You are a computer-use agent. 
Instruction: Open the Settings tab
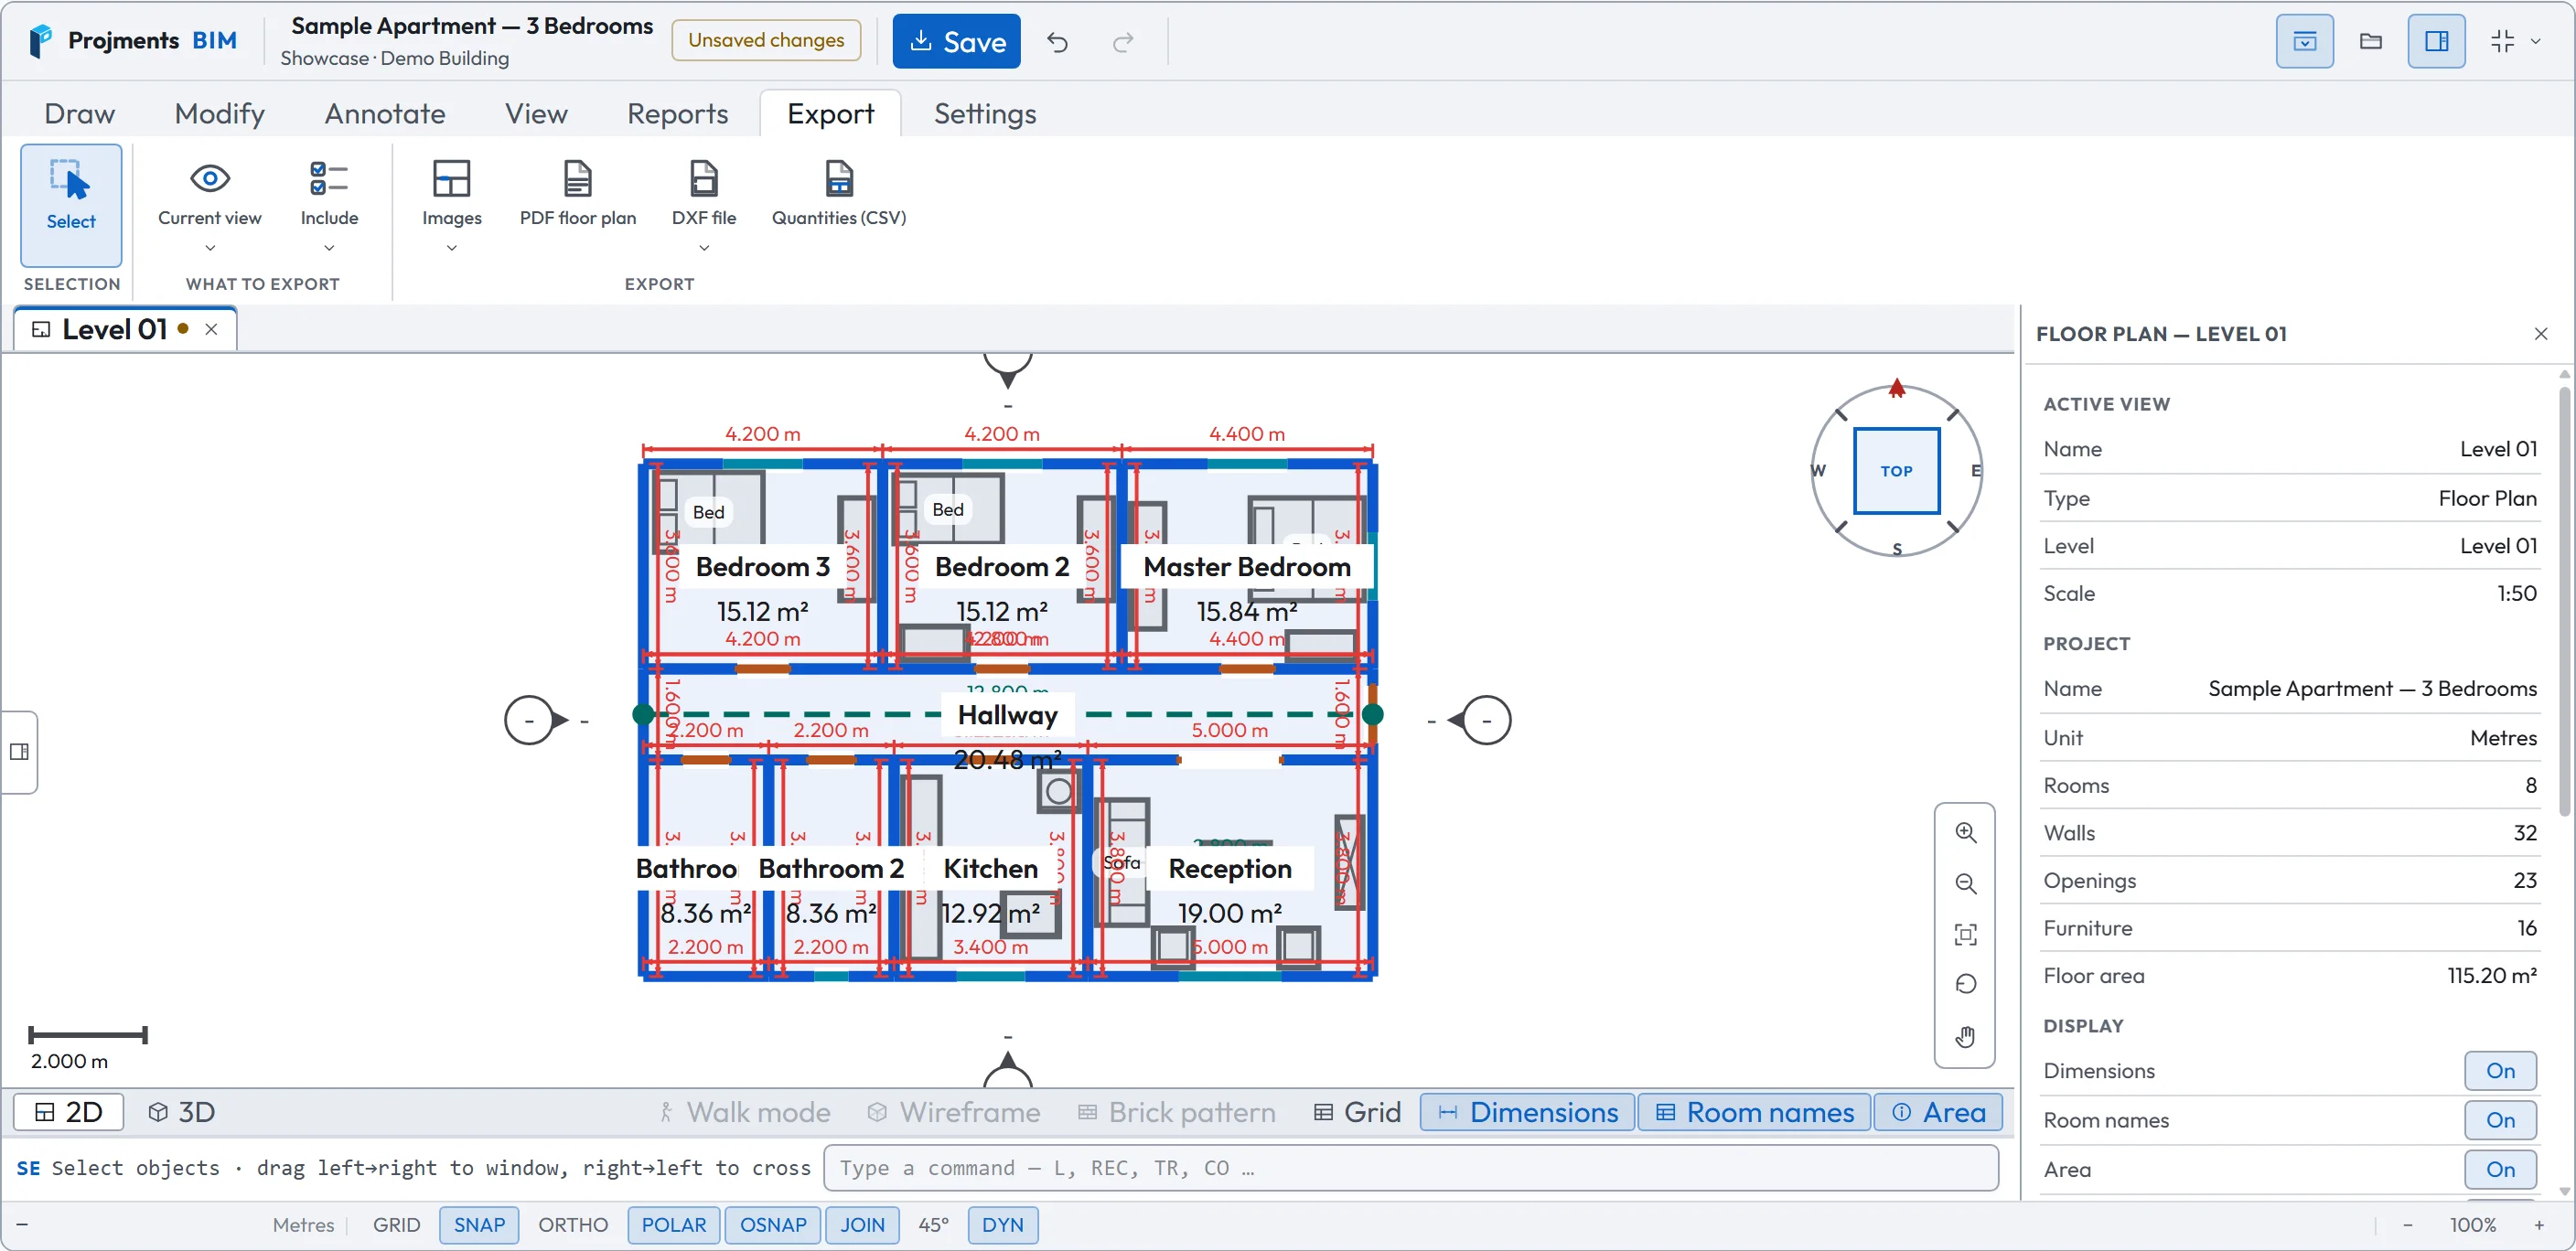coord(985,114)
